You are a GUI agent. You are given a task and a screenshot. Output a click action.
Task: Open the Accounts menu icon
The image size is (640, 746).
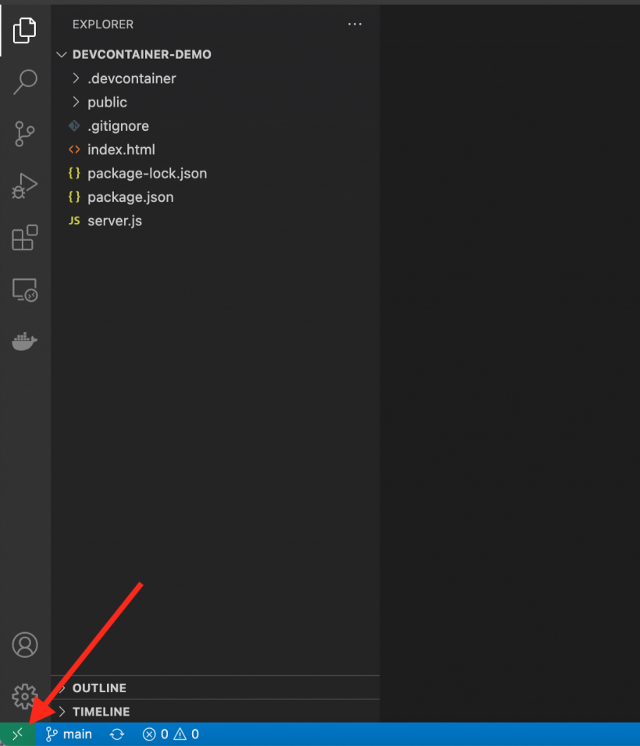(25, 645)
